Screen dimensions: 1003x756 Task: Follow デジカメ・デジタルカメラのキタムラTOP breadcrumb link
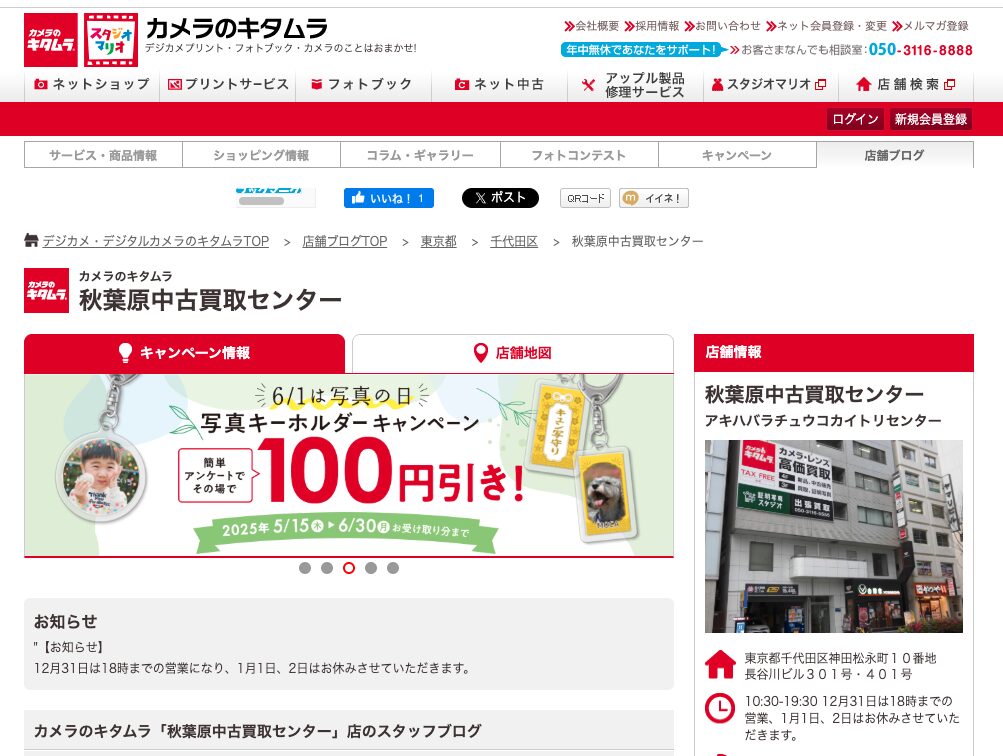[155, 241]
